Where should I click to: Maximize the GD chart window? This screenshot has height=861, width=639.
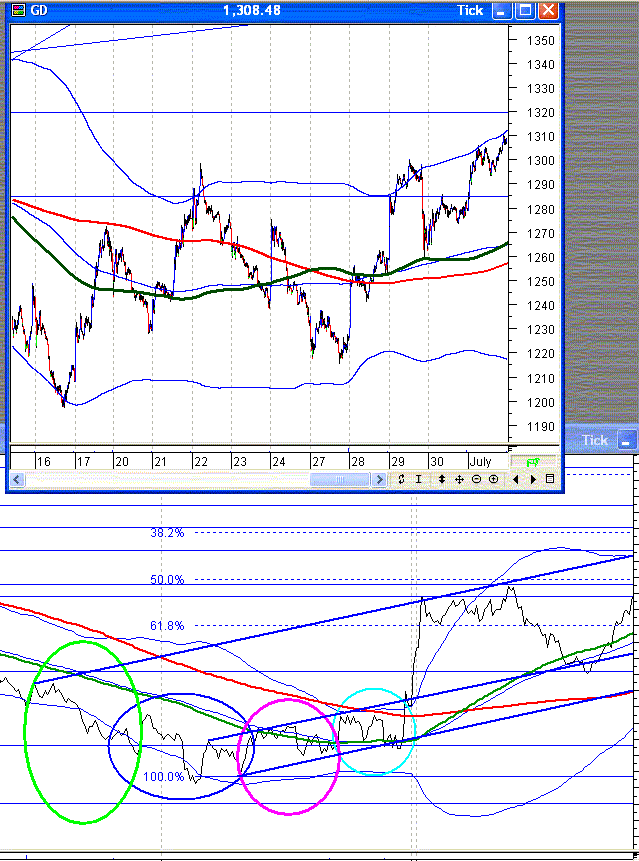click(x=525, y=10)
